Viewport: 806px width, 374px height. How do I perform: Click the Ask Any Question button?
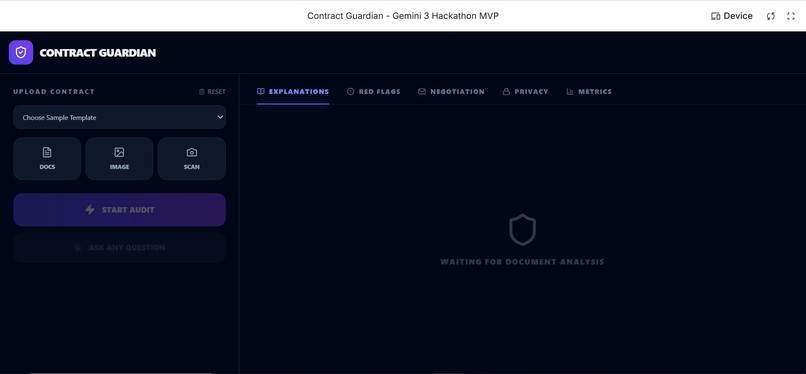tap(119, 248)
